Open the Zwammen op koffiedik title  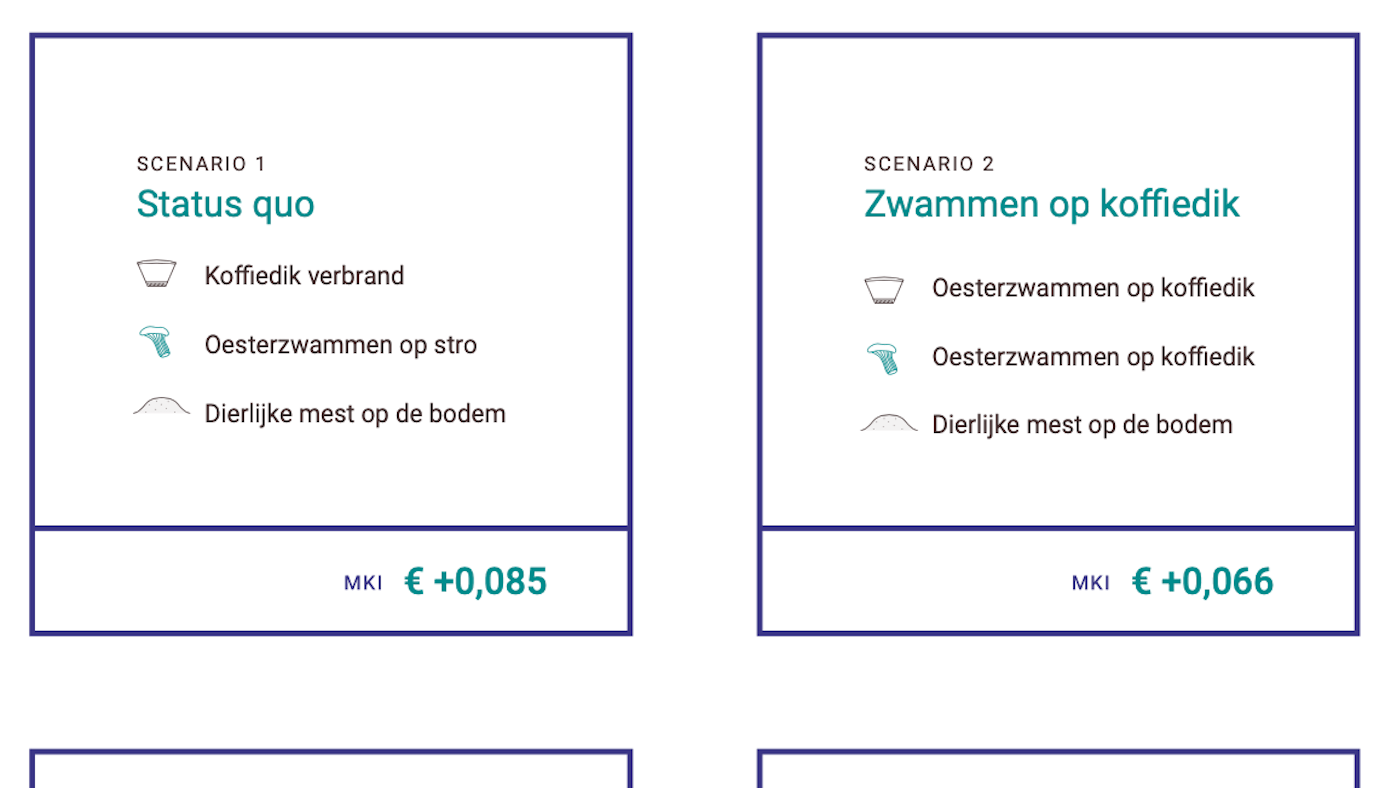[x=1051, y=204]
